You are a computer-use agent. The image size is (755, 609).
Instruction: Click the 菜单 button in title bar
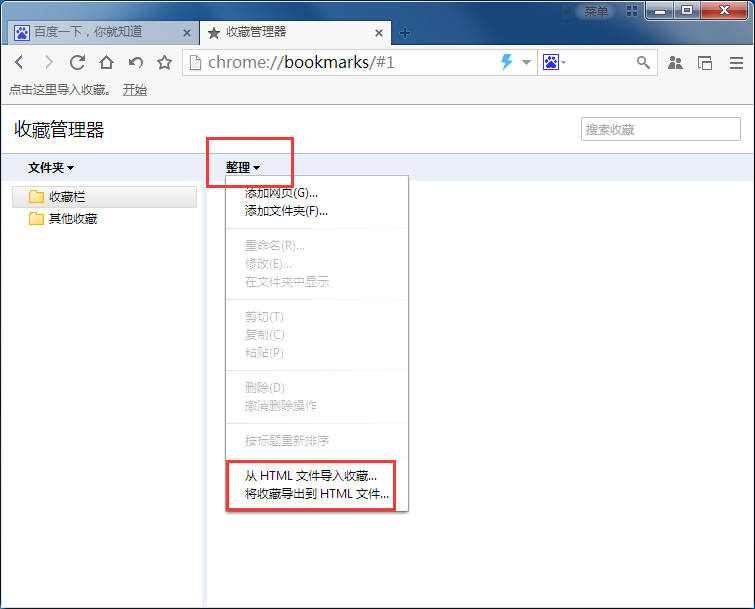[596, 11]
